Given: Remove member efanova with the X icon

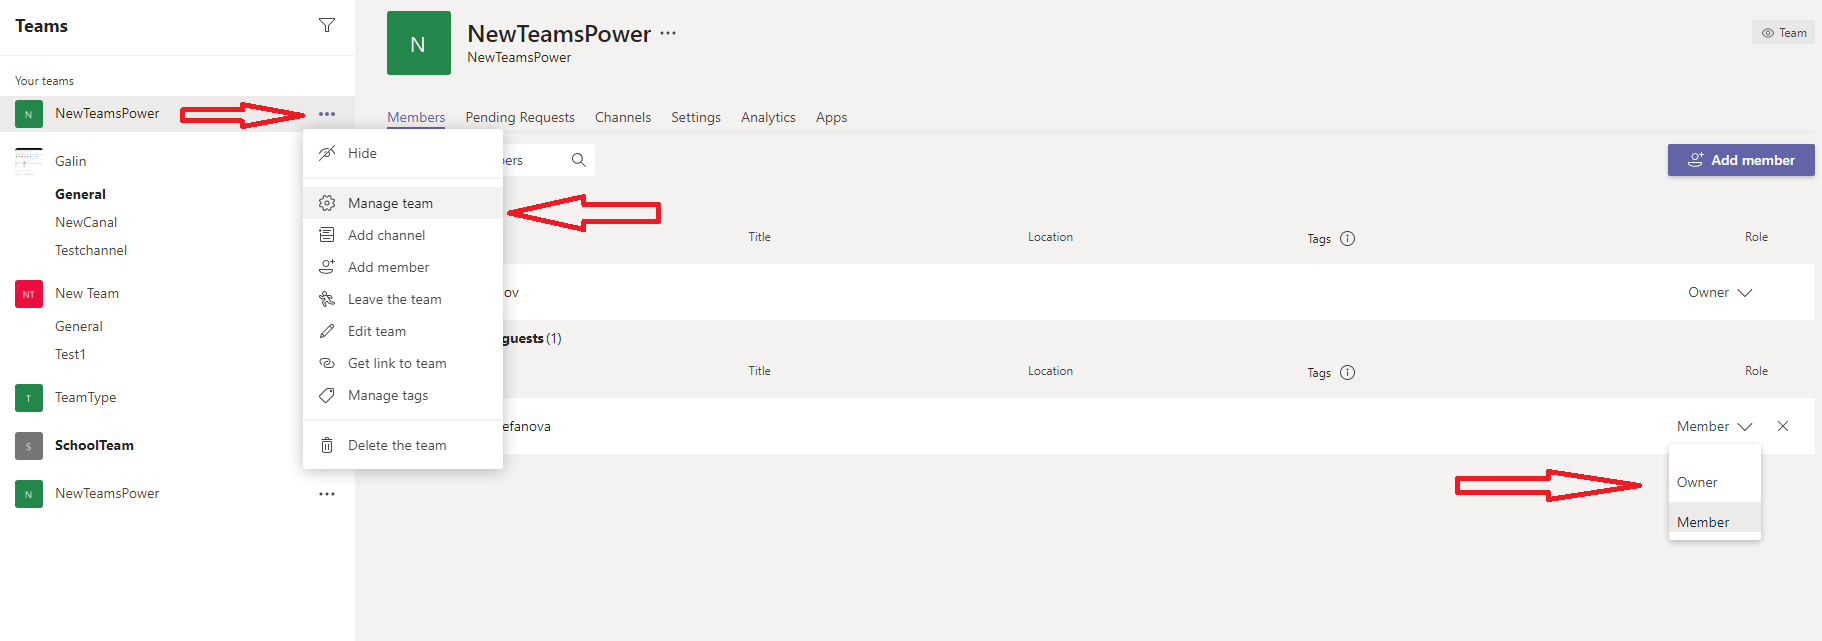Looking at the screenshot, I should tap(1783, 426).
